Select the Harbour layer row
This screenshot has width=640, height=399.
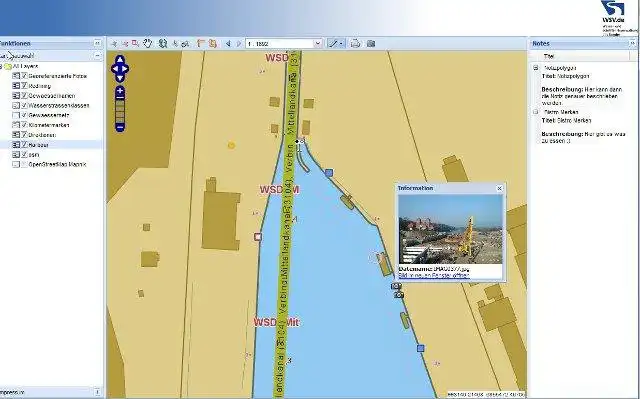tap(51, 145)
